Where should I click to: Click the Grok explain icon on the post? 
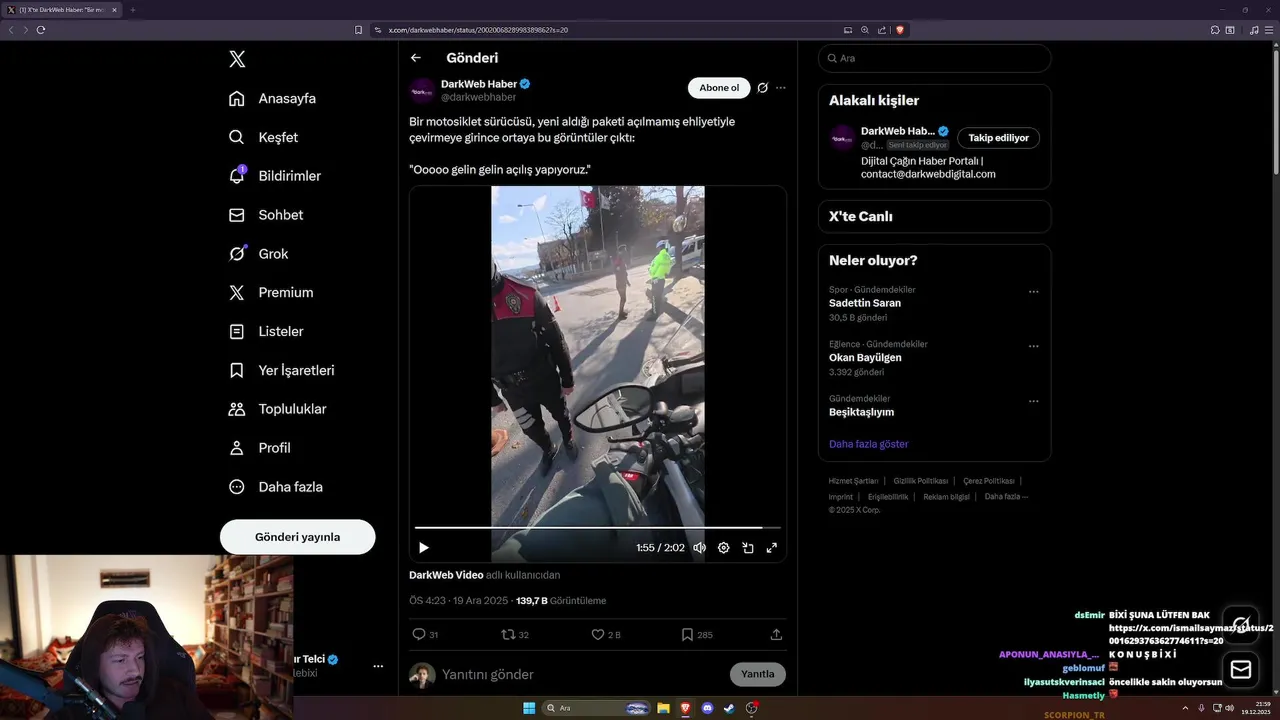click(763, 88)
